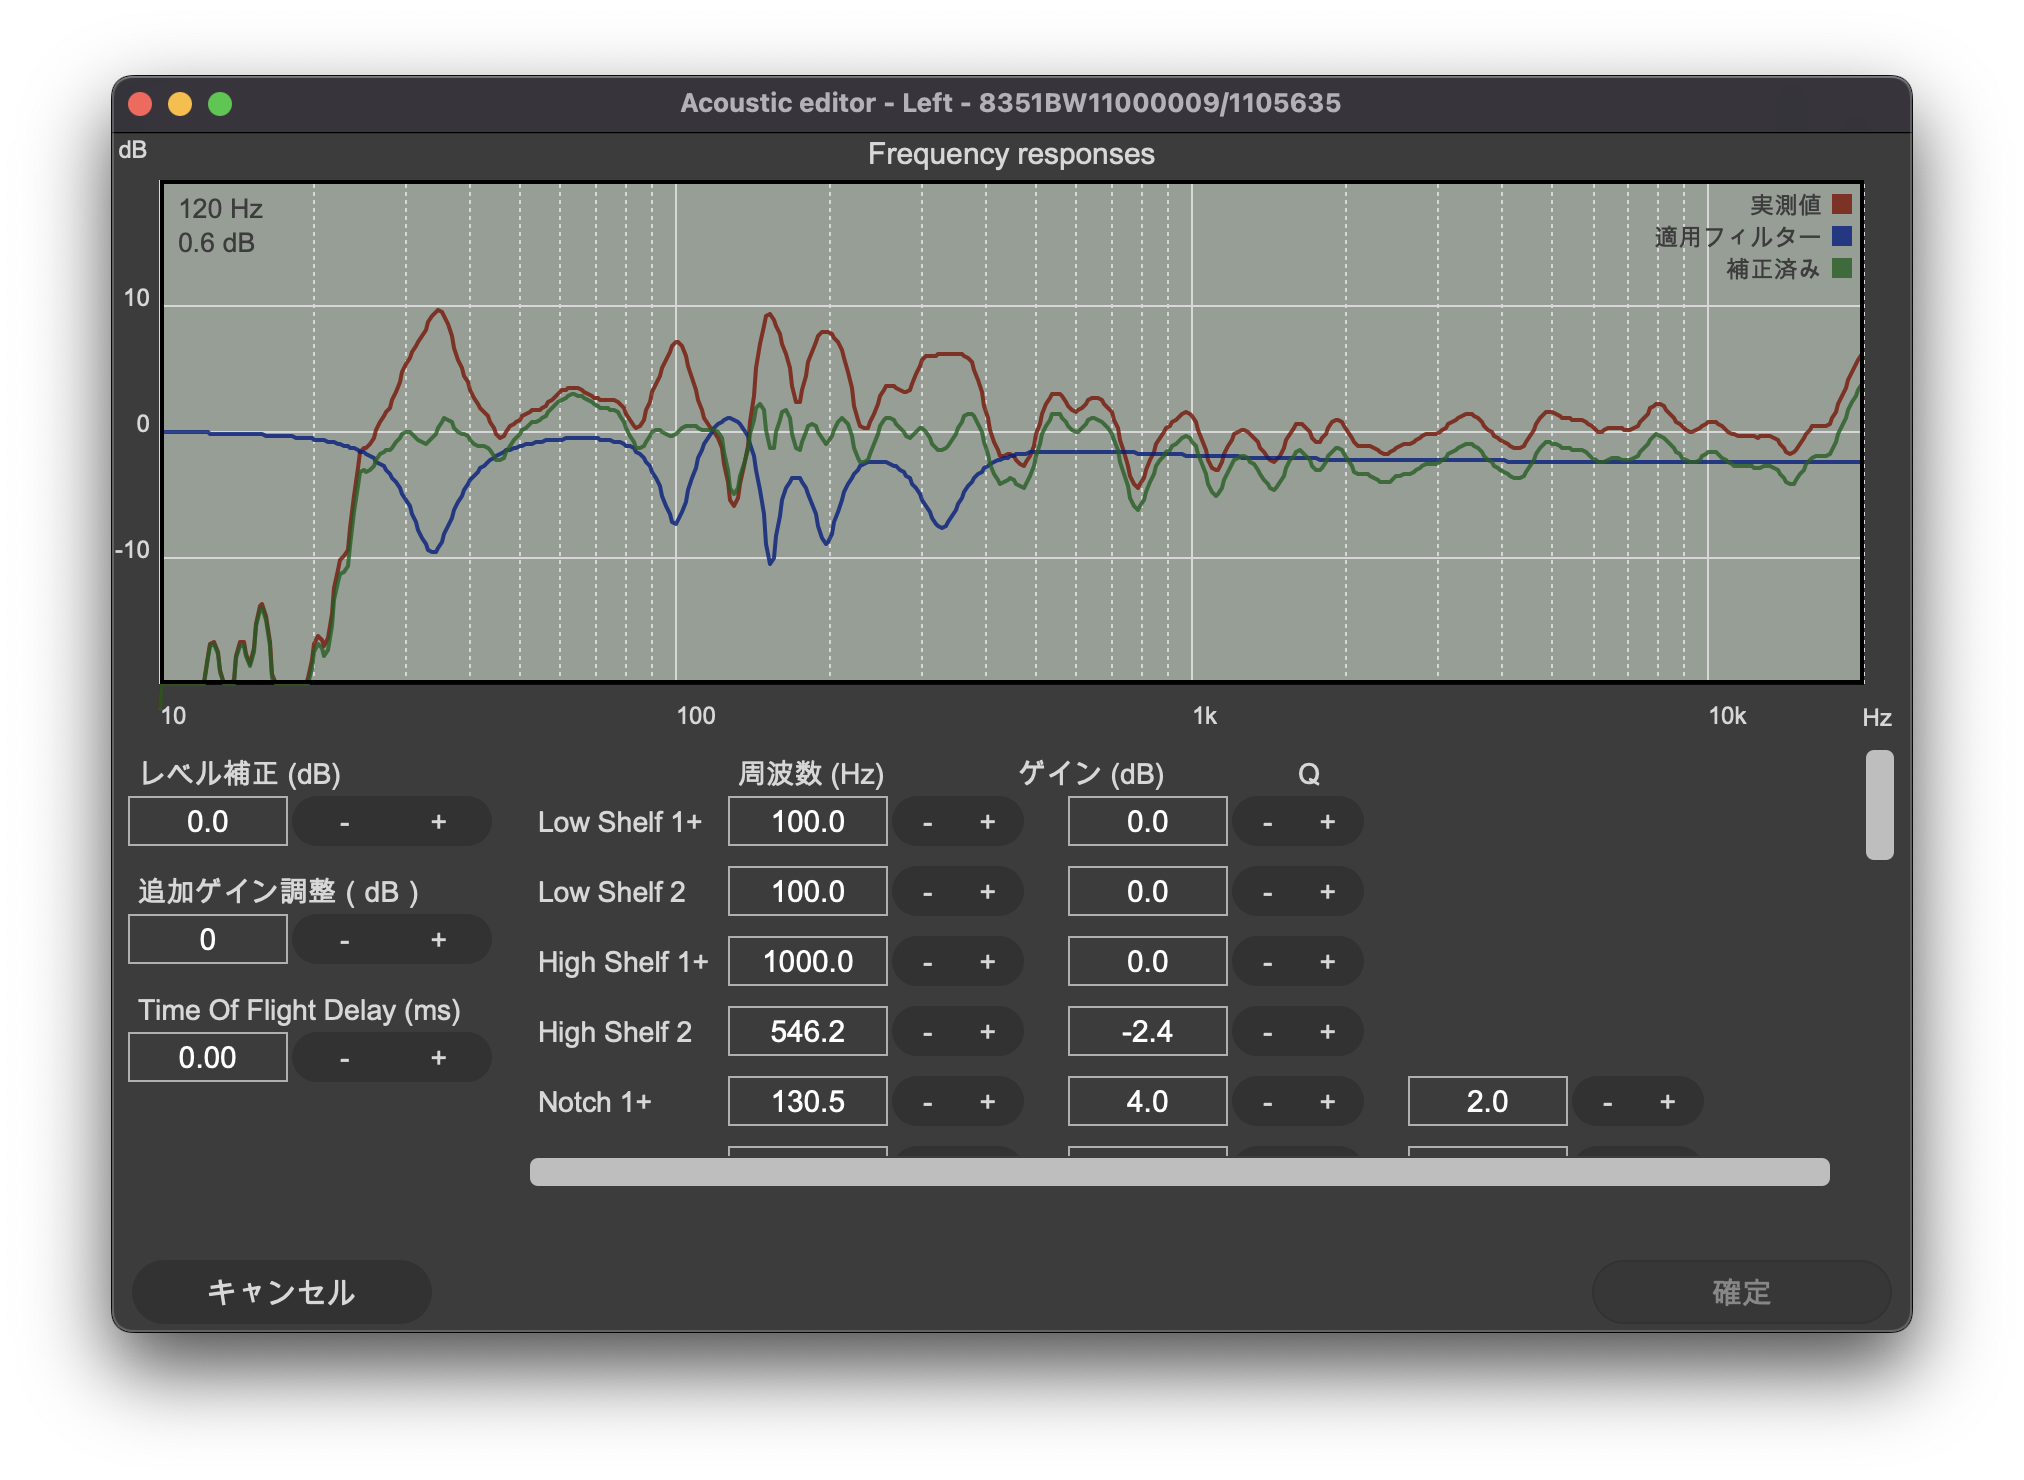
Task: Raise Notch 1+ Q with plus
Action: [1668, 1102]
